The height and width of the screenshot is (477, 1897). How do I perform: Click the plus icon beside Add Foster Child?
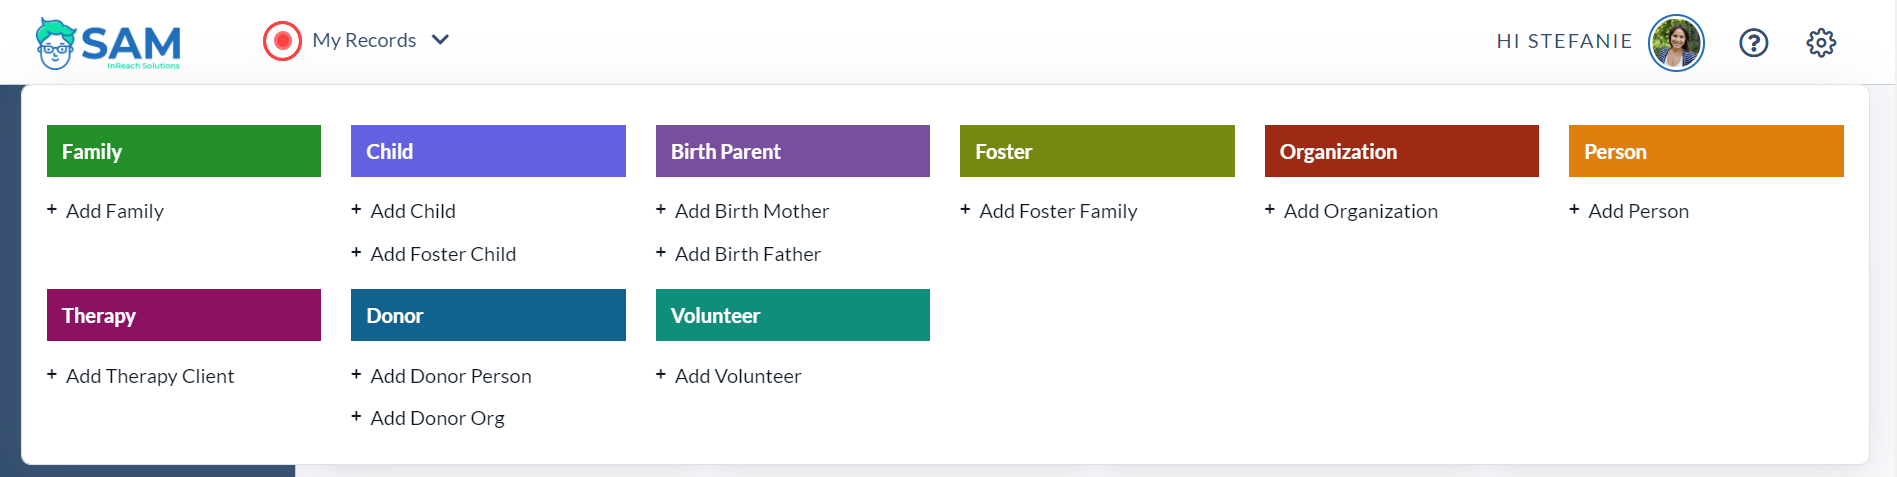click(x=356, y=253)
